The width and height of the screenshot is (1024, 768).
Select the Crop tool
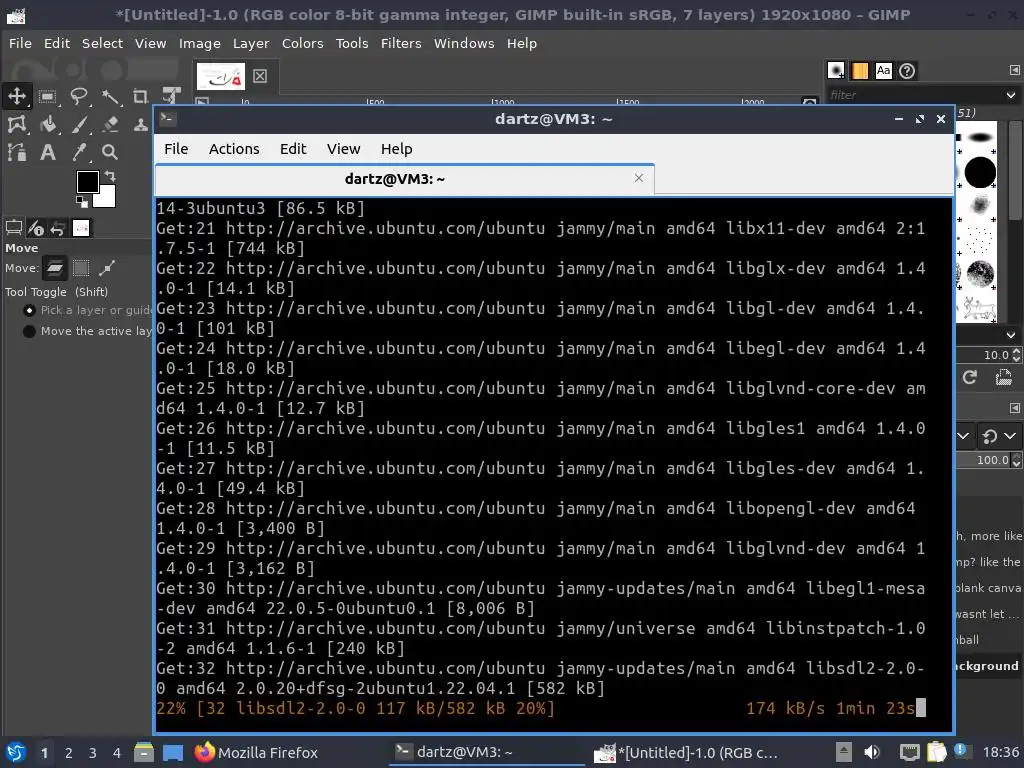tap(140, 97)
